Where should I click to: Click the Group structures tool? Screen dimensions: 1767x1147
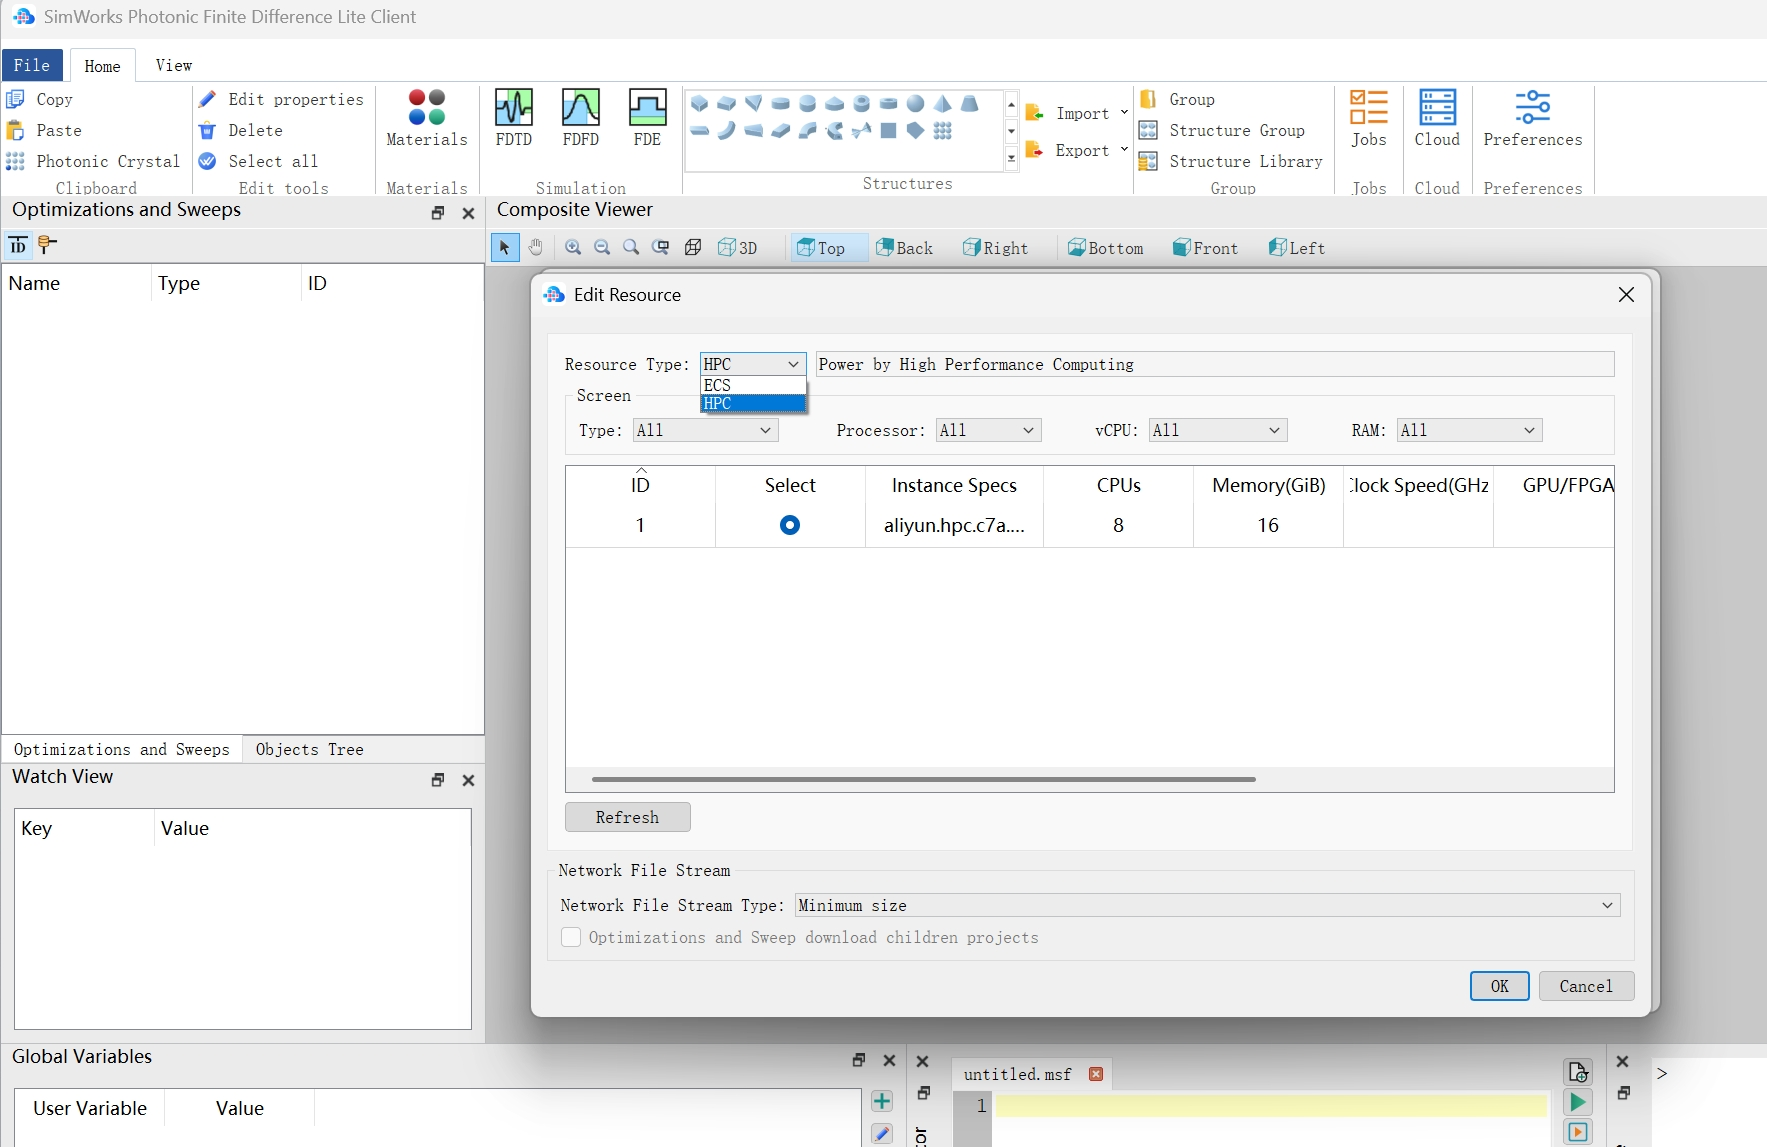(1178, 99)
